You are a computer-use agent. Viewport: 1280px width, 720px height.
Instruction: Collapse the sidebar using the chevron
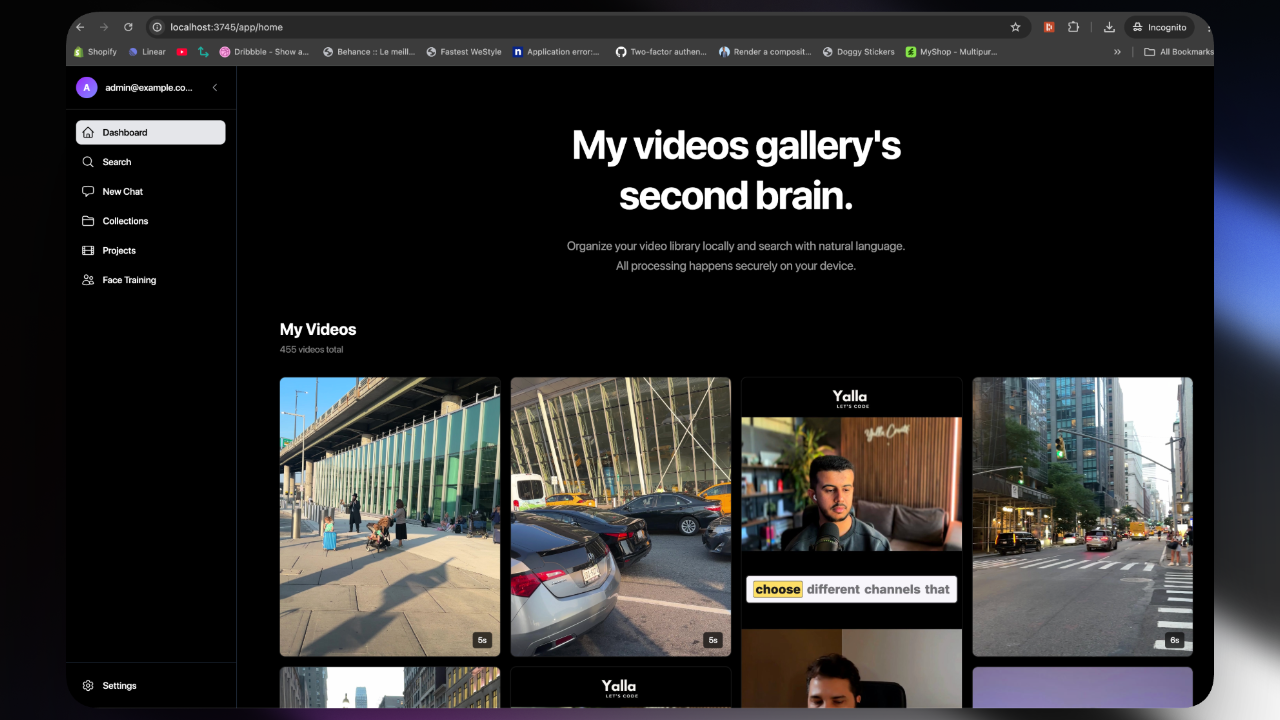[x=214, y=87]
